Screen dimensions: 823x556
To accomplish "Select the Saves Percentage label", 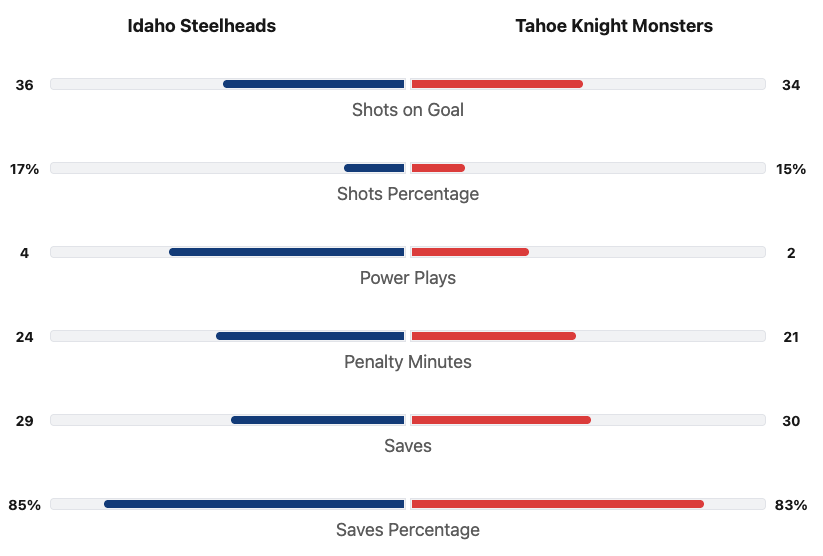I will click(407, 530).
